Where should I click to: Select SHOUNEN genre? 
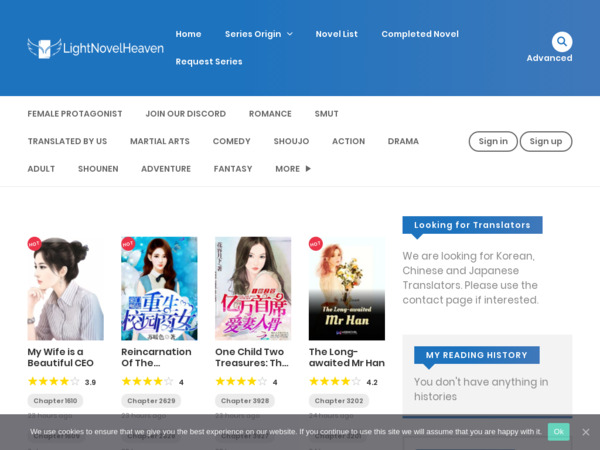(98, 169)
